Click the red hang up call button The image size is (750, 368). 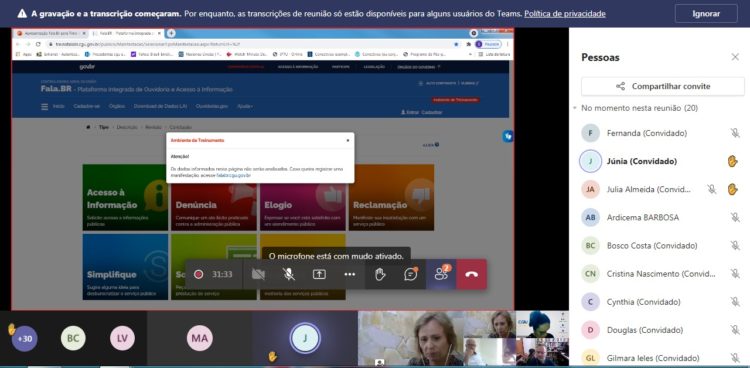click(472, 274)
